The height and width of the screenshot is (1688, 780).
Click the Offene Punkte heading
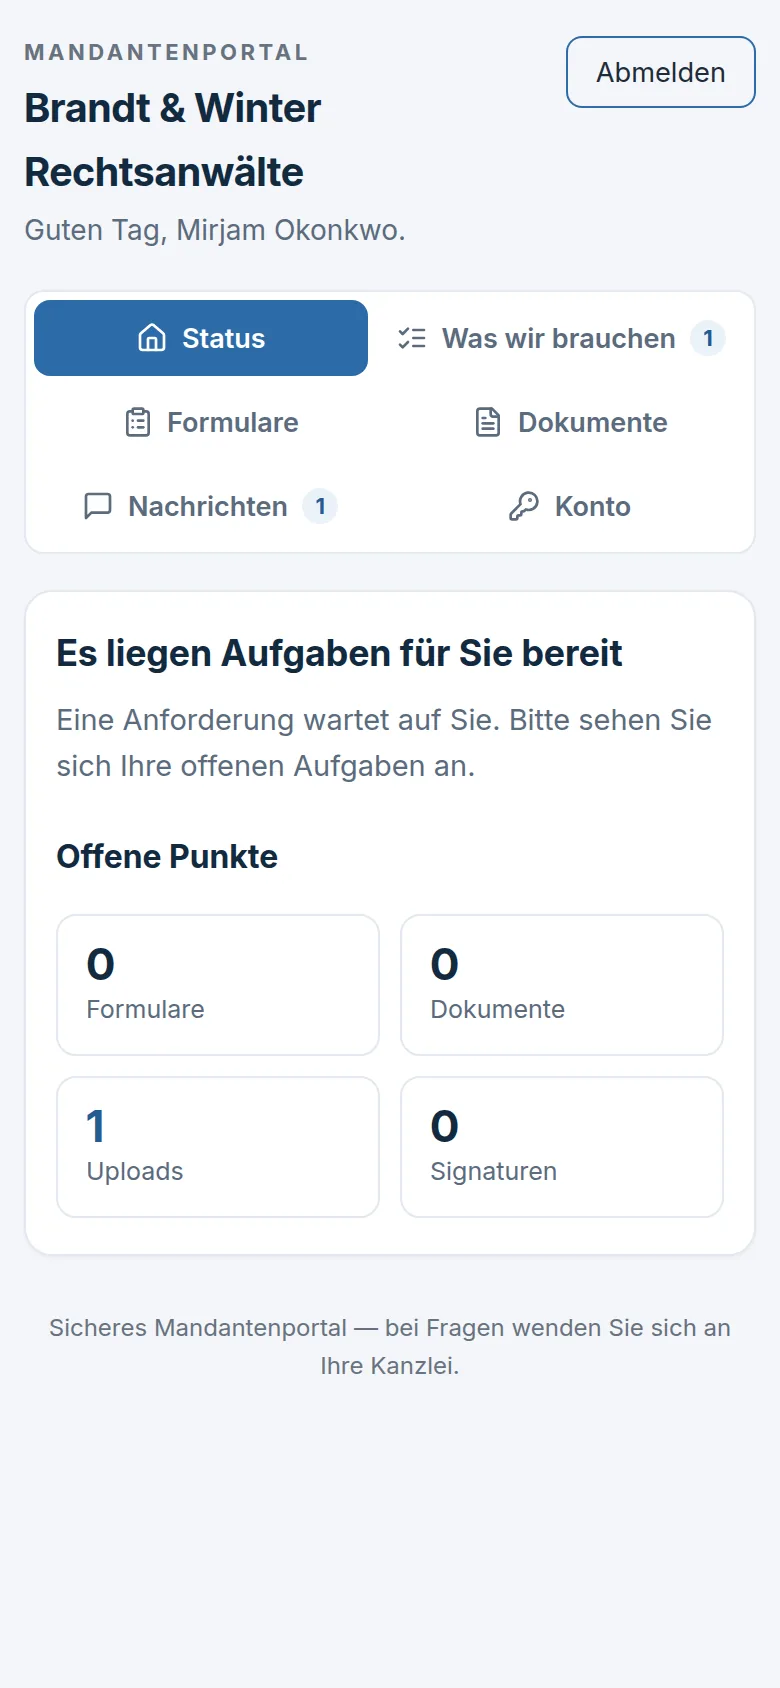coord(167,856)
